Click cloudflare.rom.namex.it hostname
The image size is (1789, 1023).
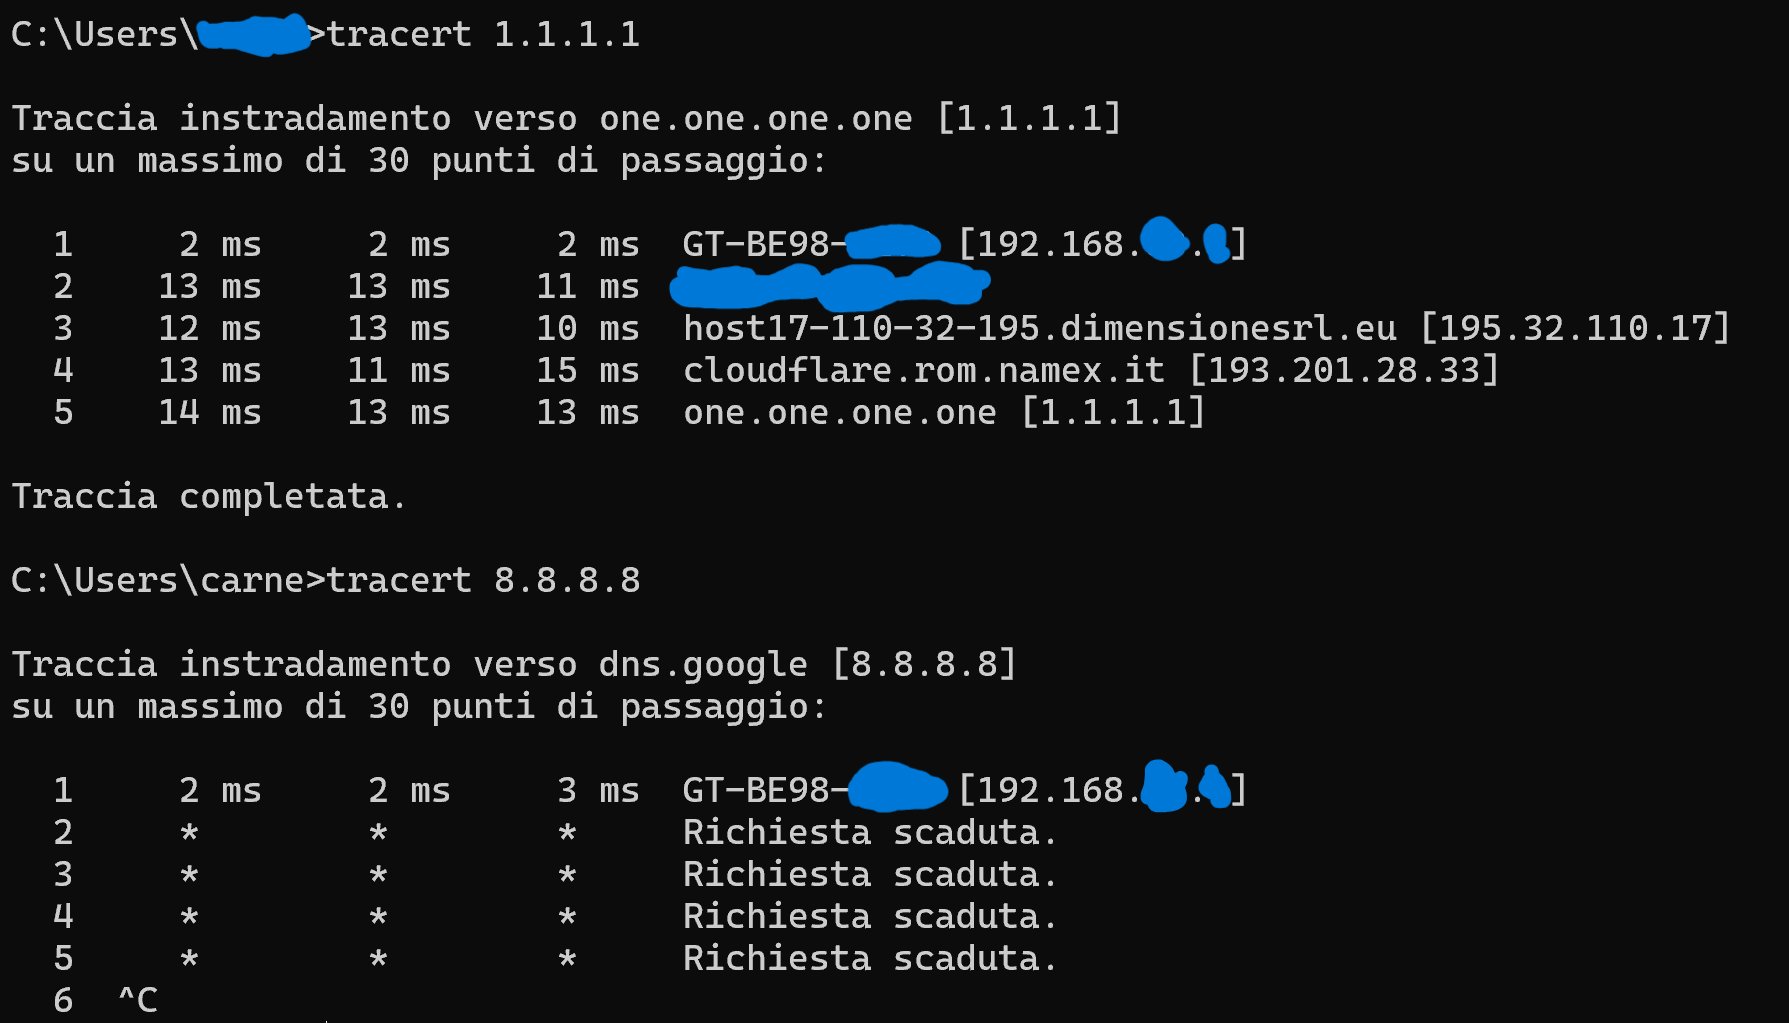click(x=924, y=371)
